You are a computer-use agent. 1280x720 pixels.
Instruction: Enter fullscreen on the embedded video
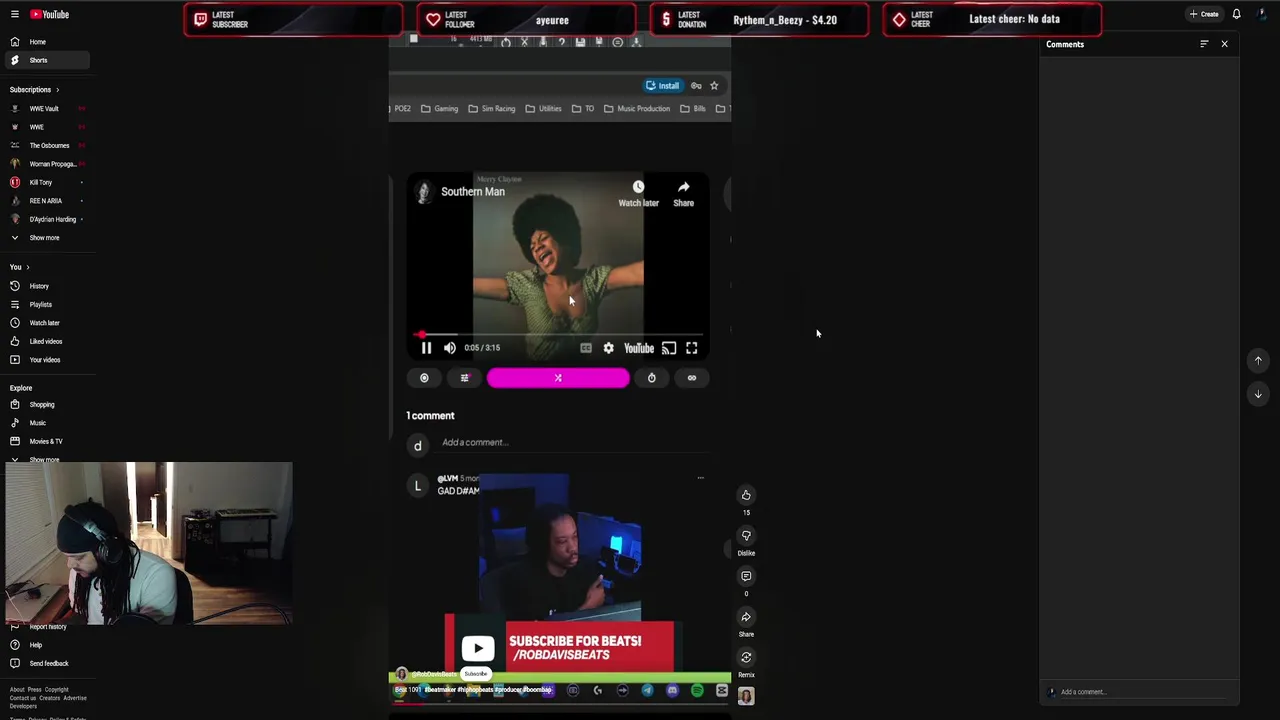click(x=691, y=348)
